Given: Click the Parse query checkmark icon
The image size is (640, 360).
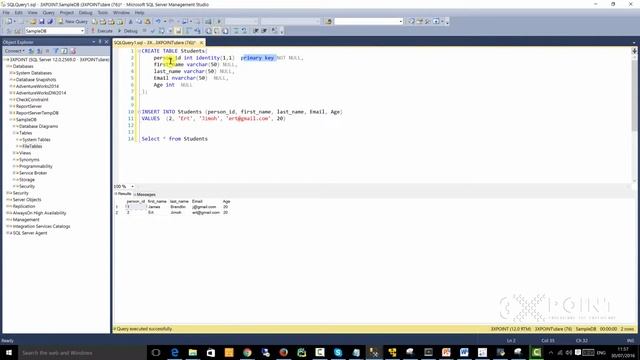Looking at the screenshot, I should pos(153,31).
